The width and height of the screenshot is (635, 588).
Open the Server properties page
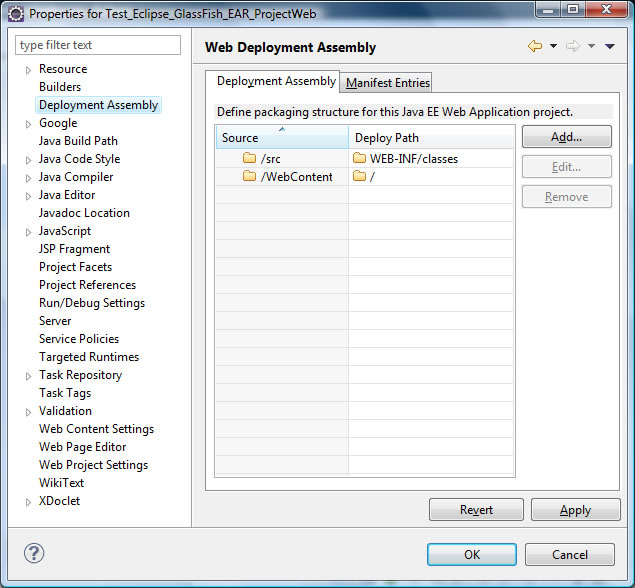[55, 321]
